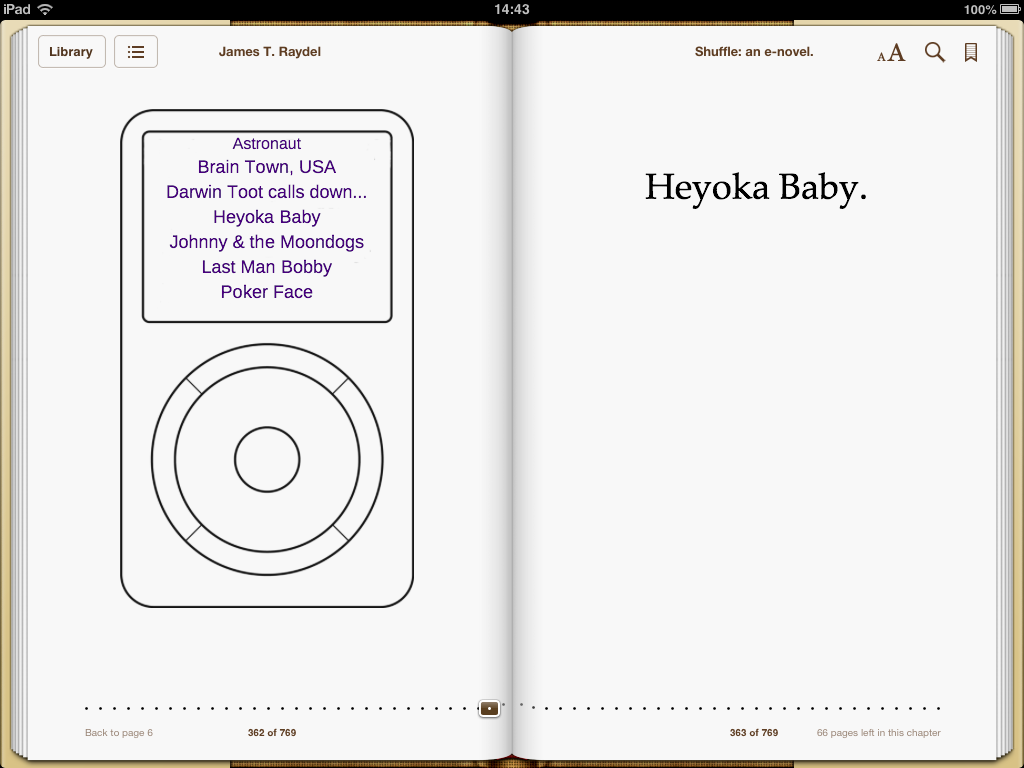This screenshot has height=768, width=1024.
Task: Open the table of contents list icon
Action: click(x=136, y=52)
